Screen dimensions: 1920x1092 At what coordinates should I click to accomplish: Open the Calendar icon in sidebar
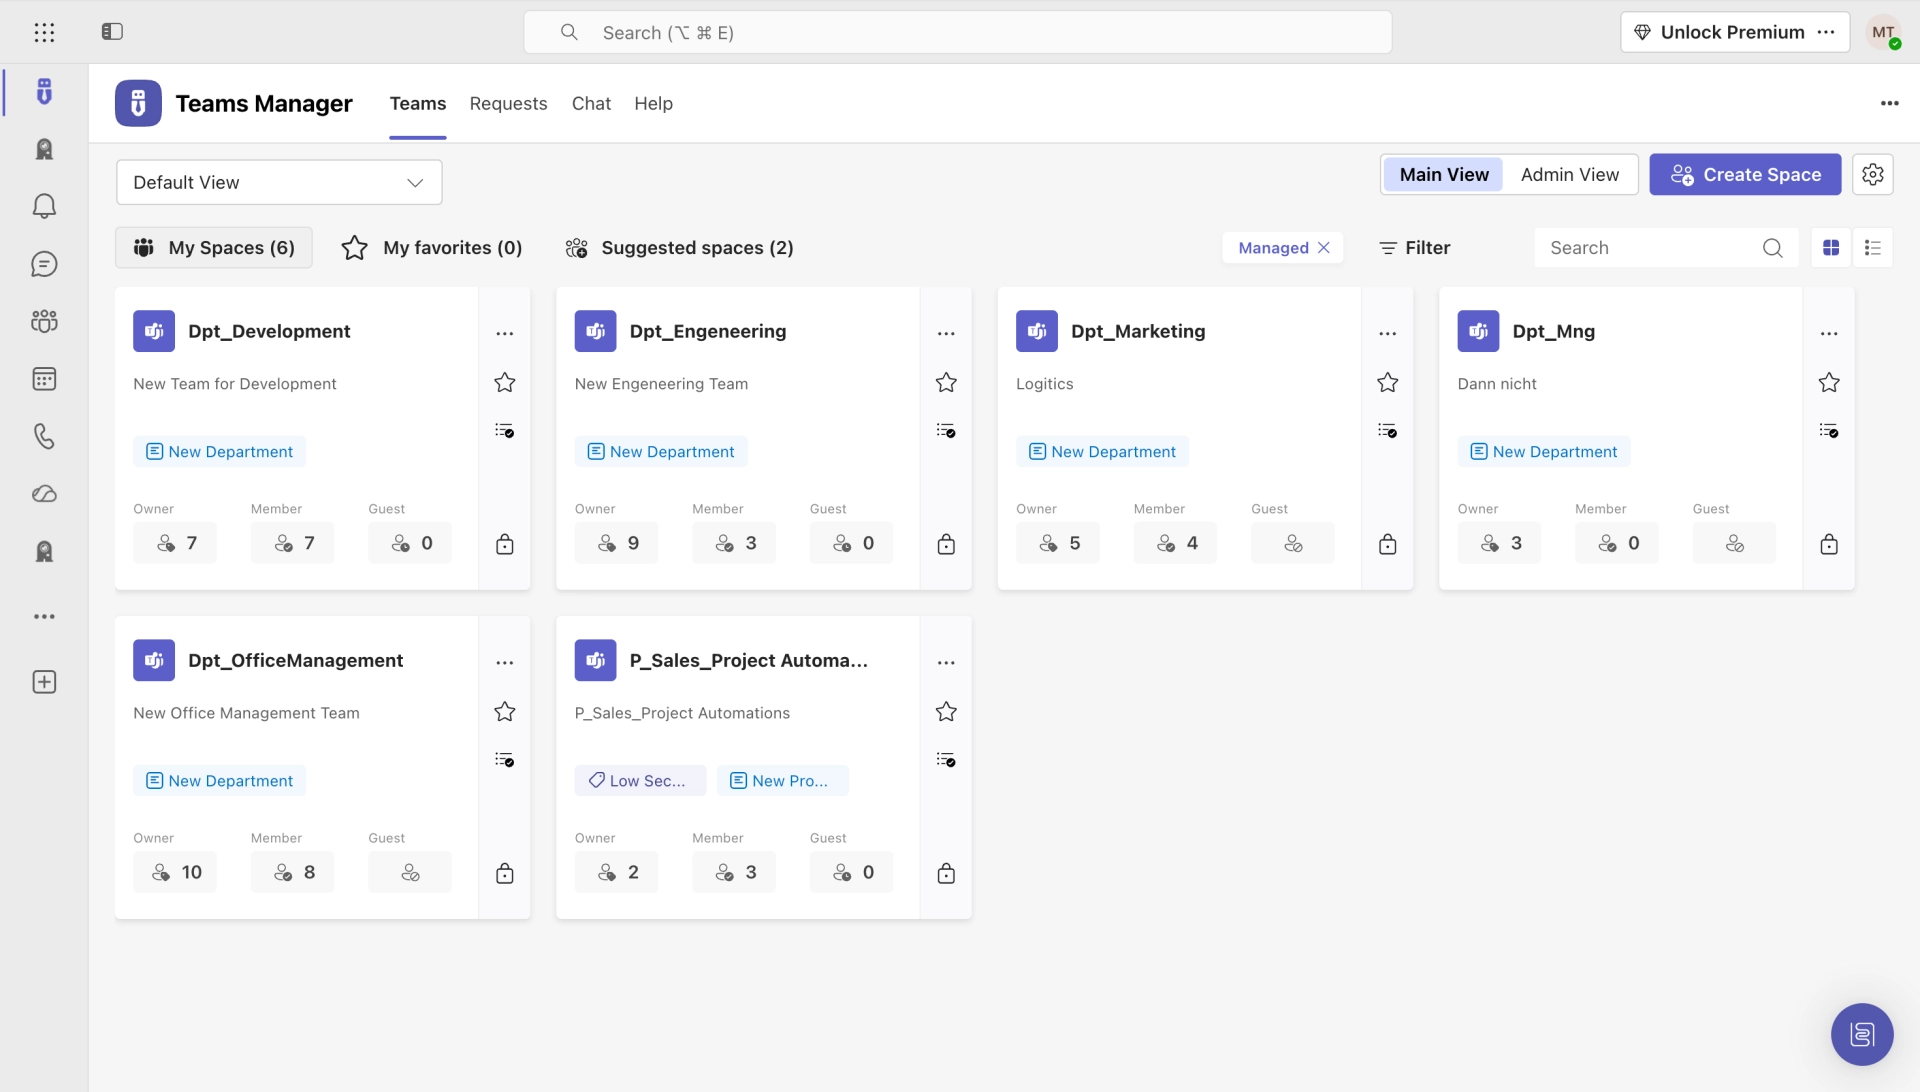[x=44, y=379]
